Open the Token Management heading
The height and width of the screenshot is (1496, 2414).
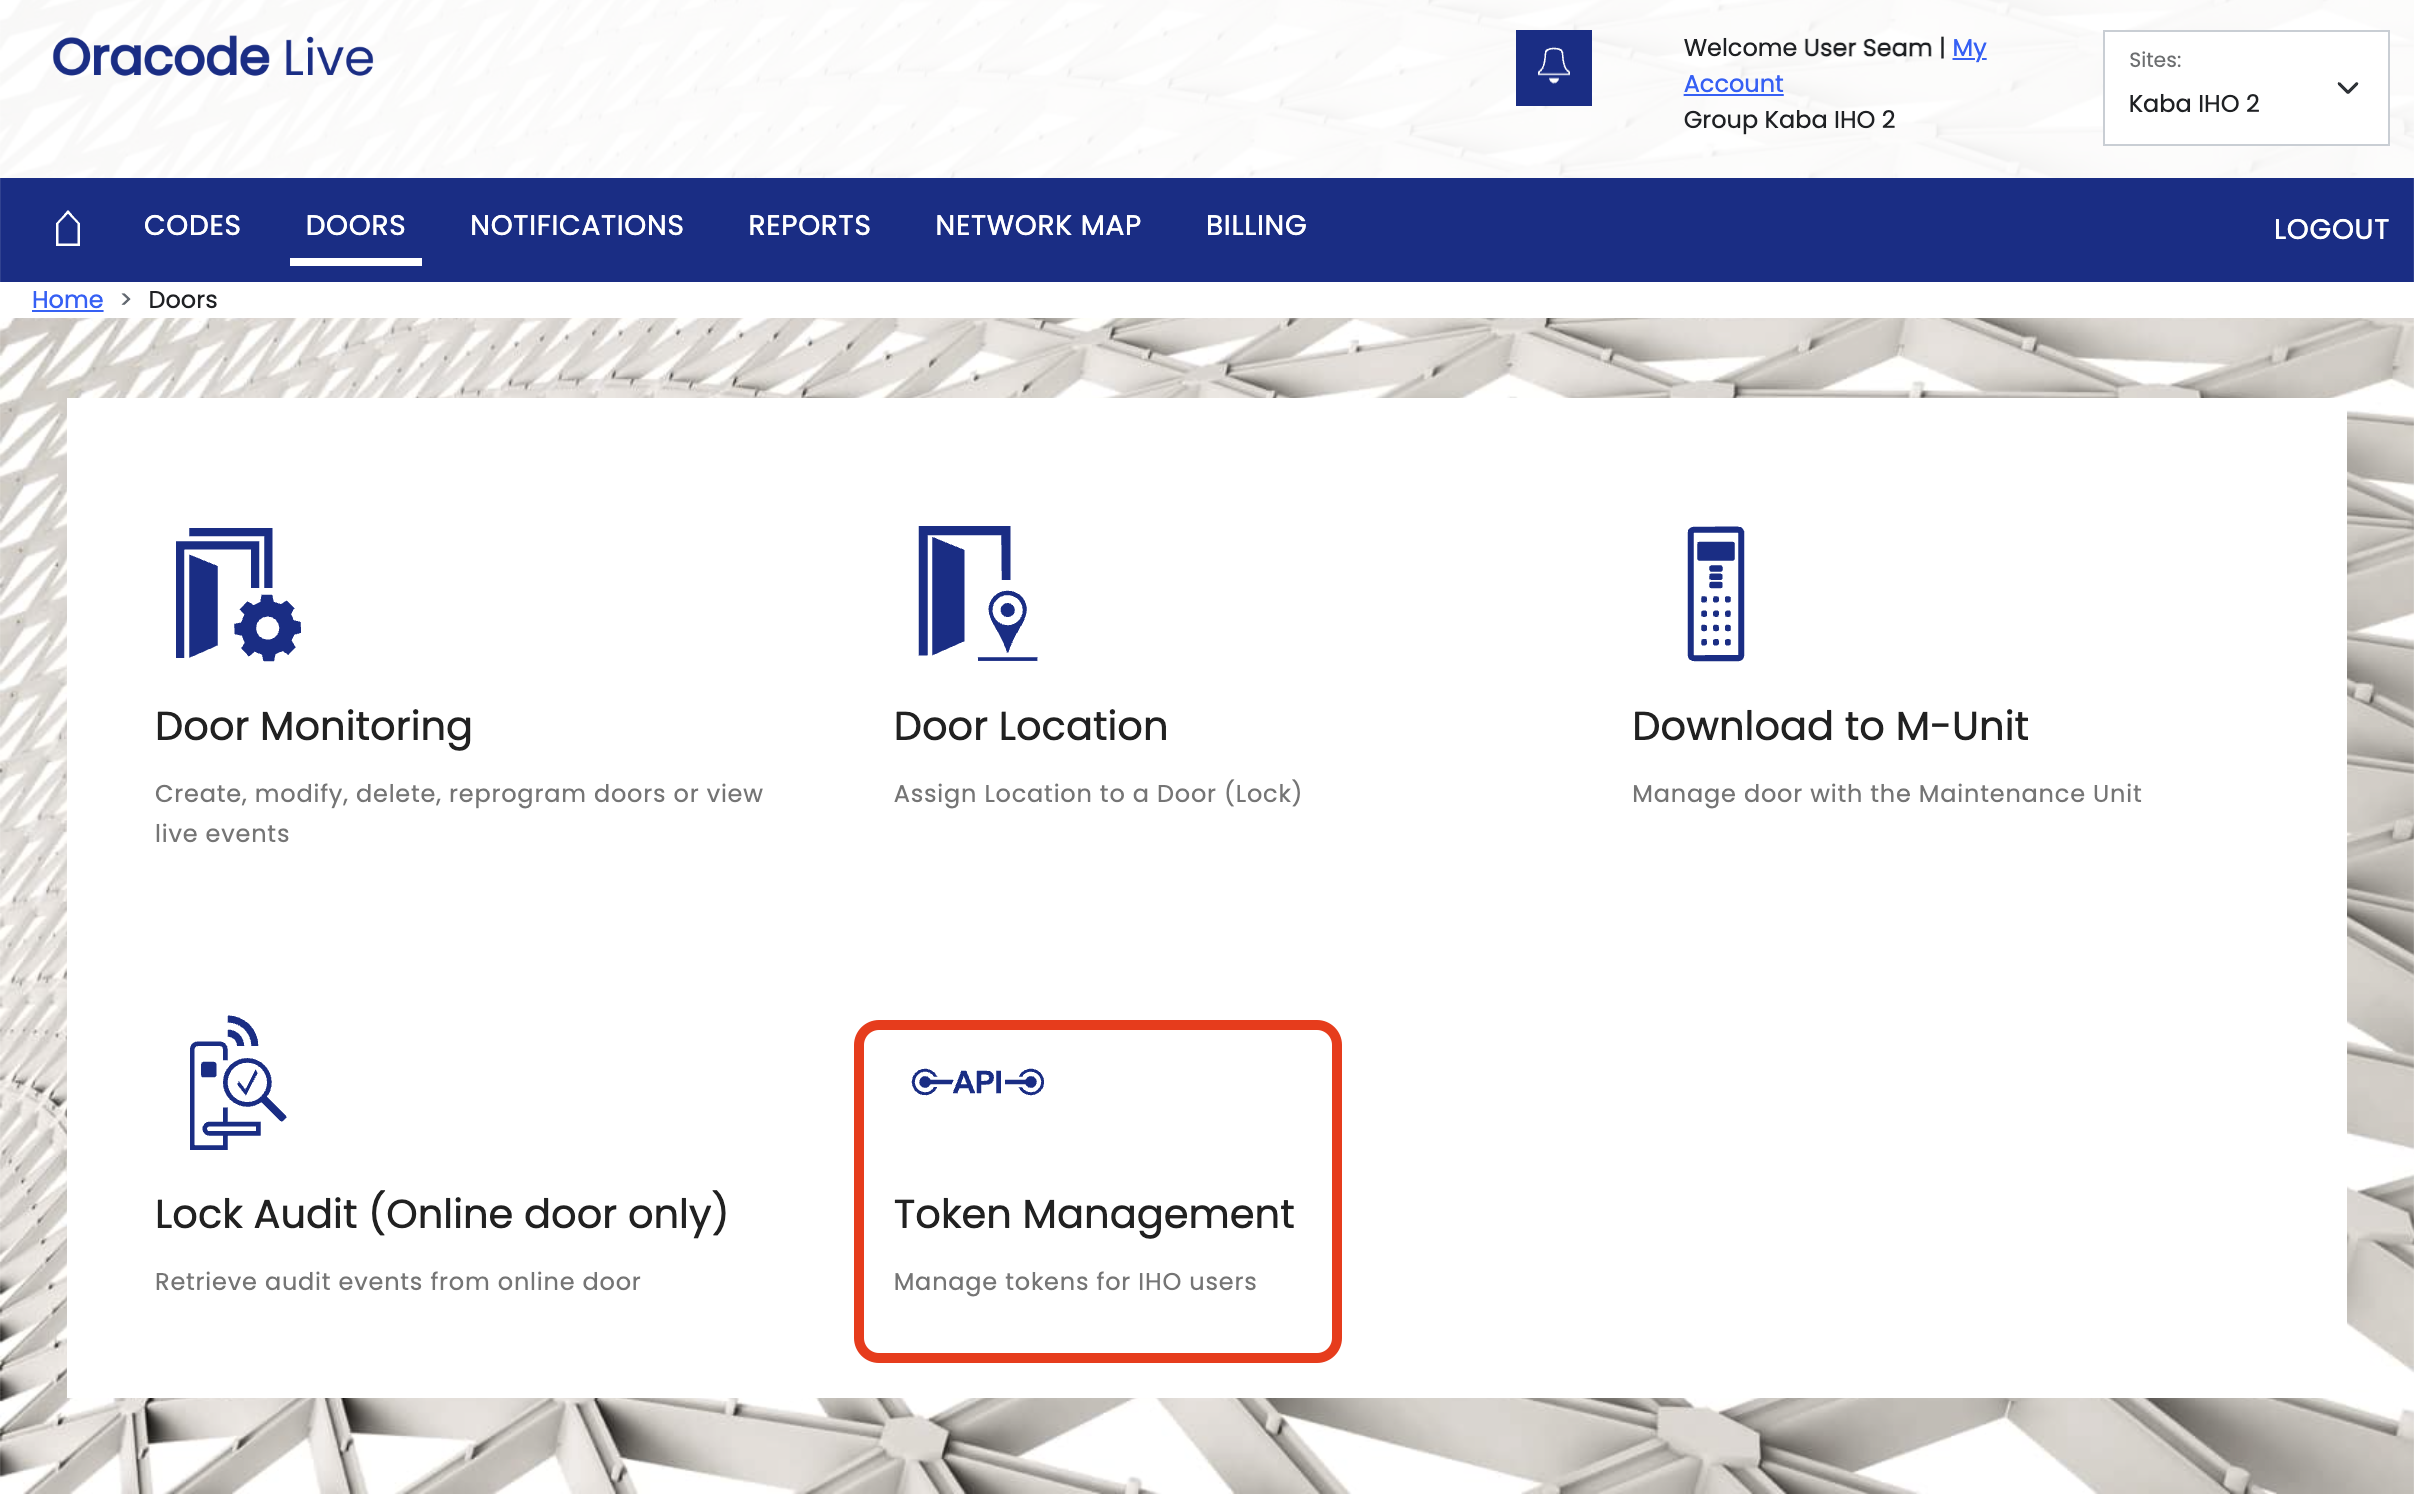[x=1093, y=1215]
